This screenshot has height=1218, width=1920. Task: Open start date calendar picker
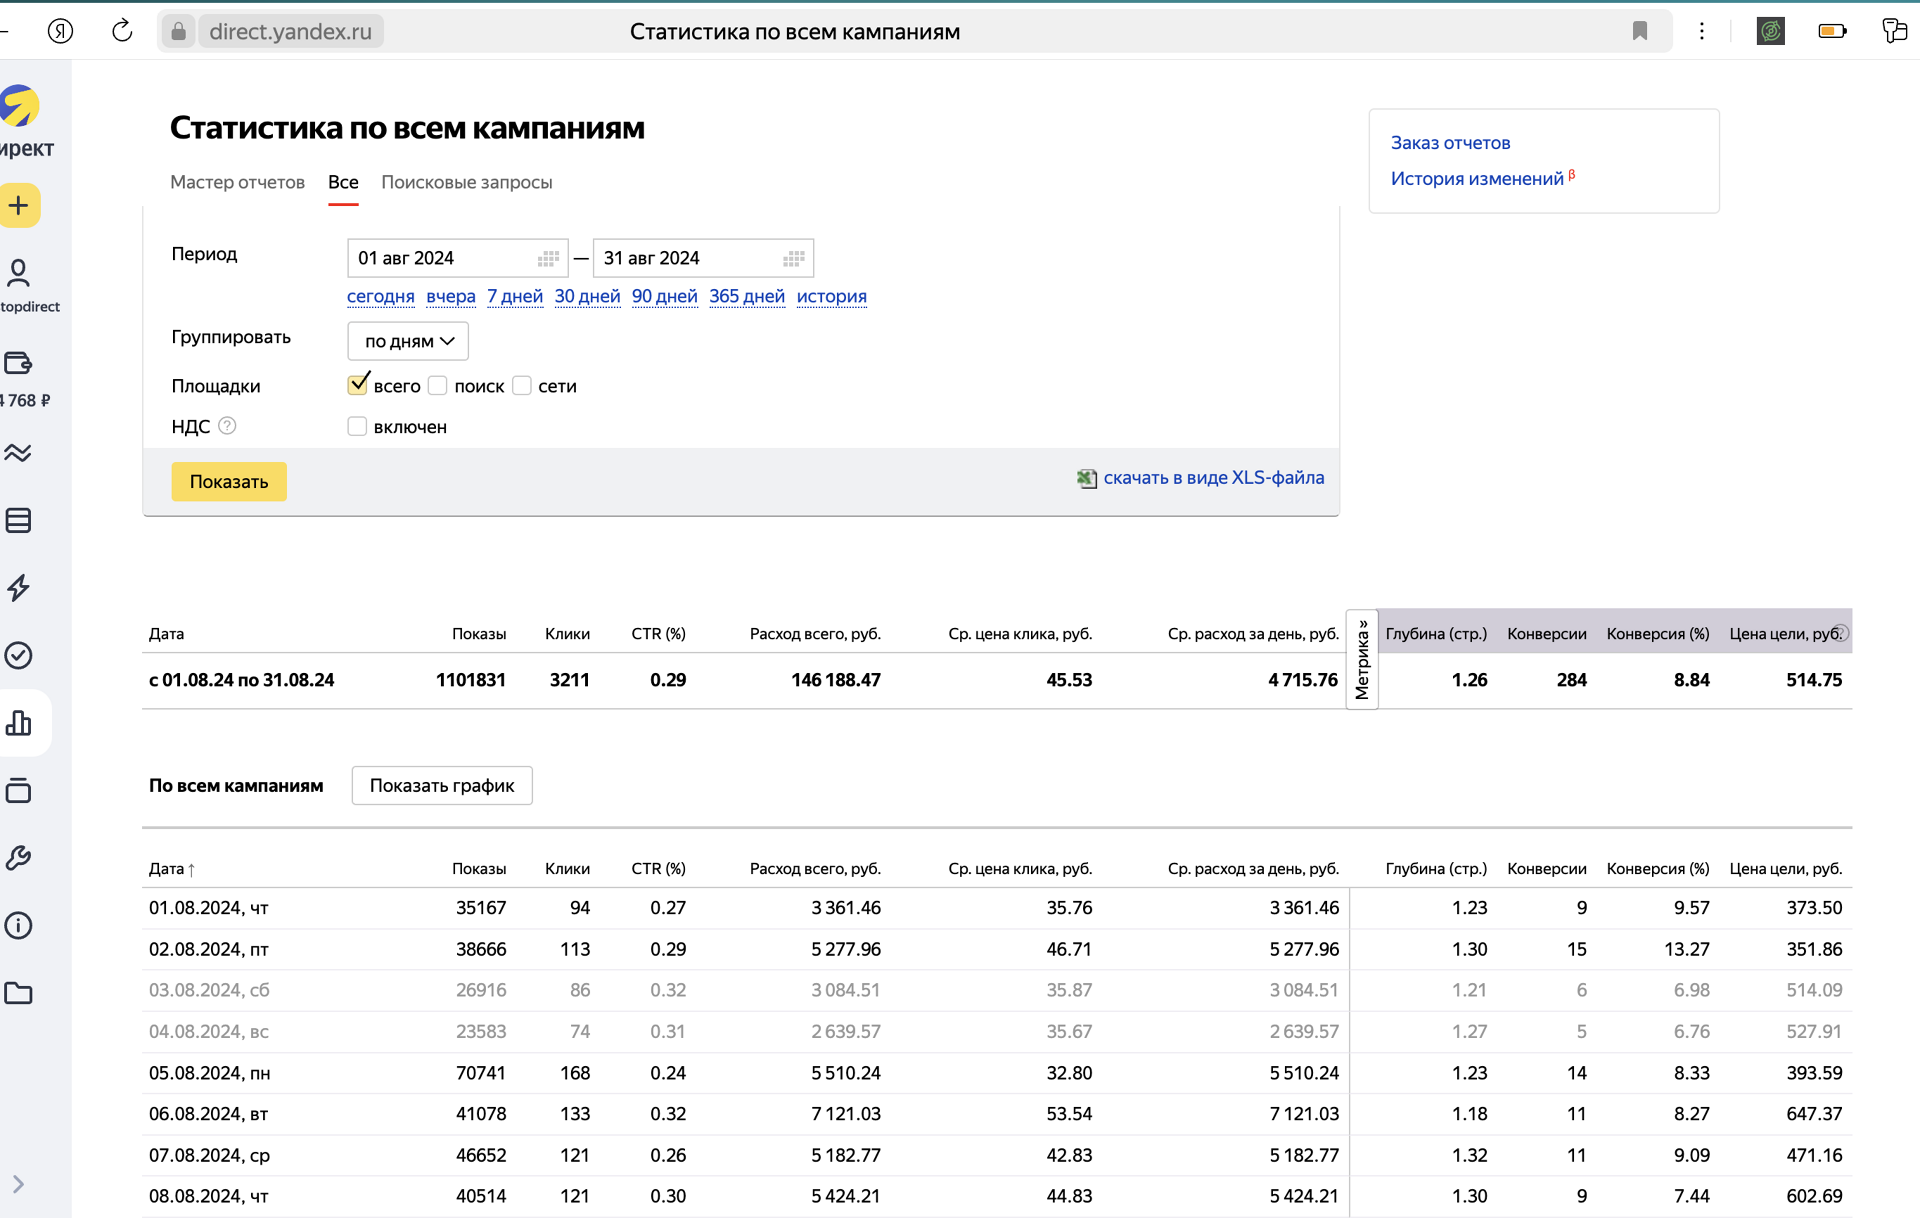coord(548,258)
